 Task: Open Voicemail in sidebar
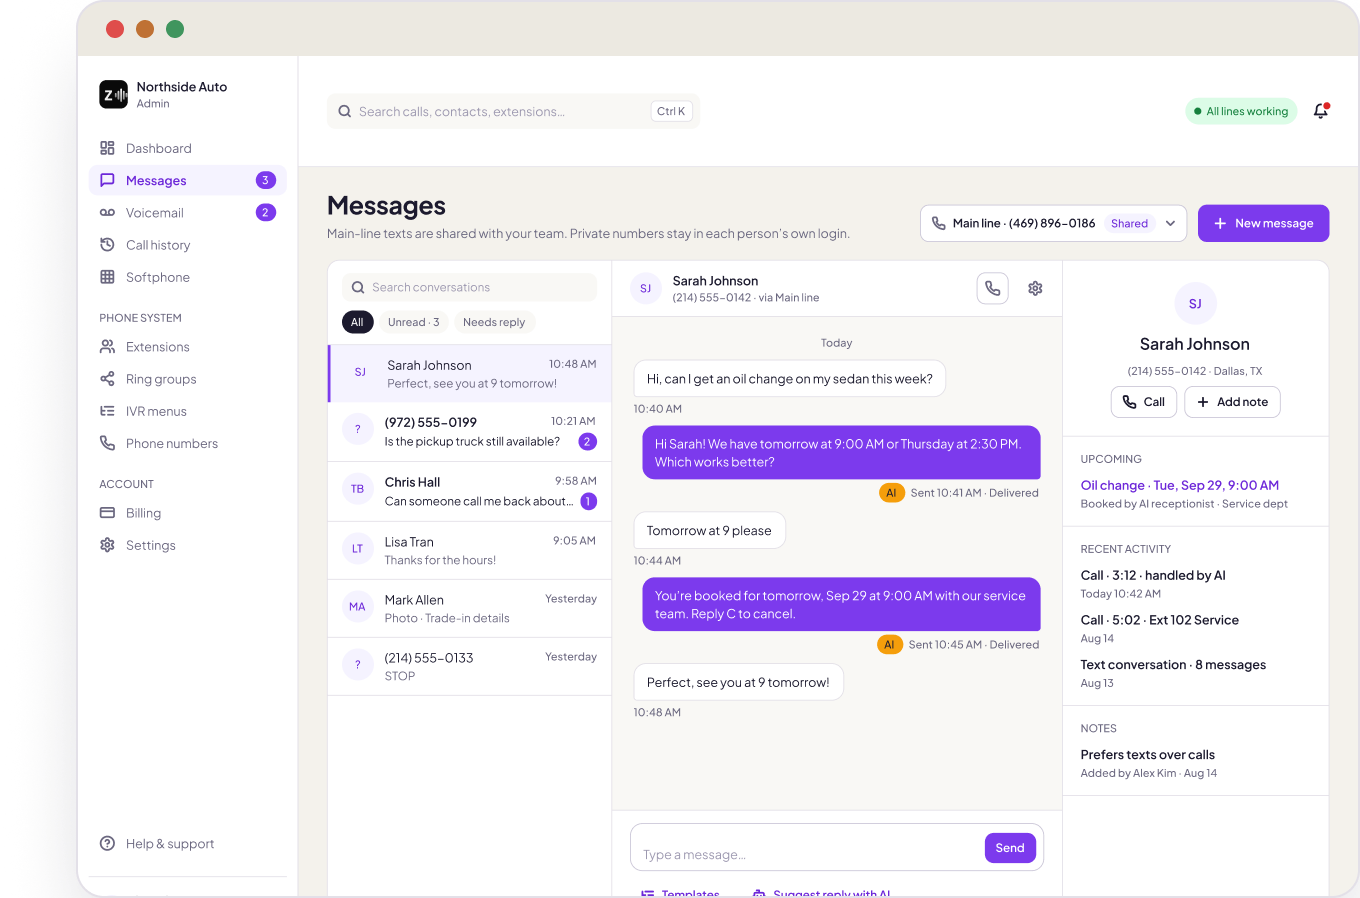(188, 212)
